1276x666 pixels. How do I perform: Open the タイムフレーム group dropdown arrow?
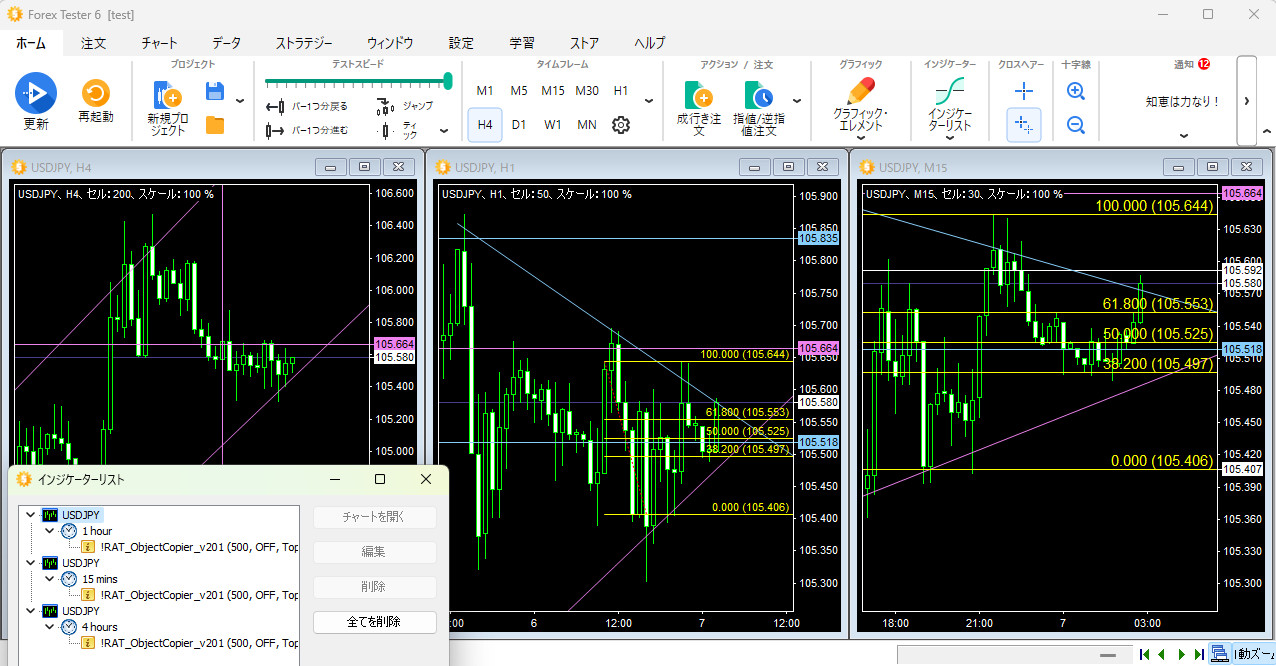(x=649, y=101)
